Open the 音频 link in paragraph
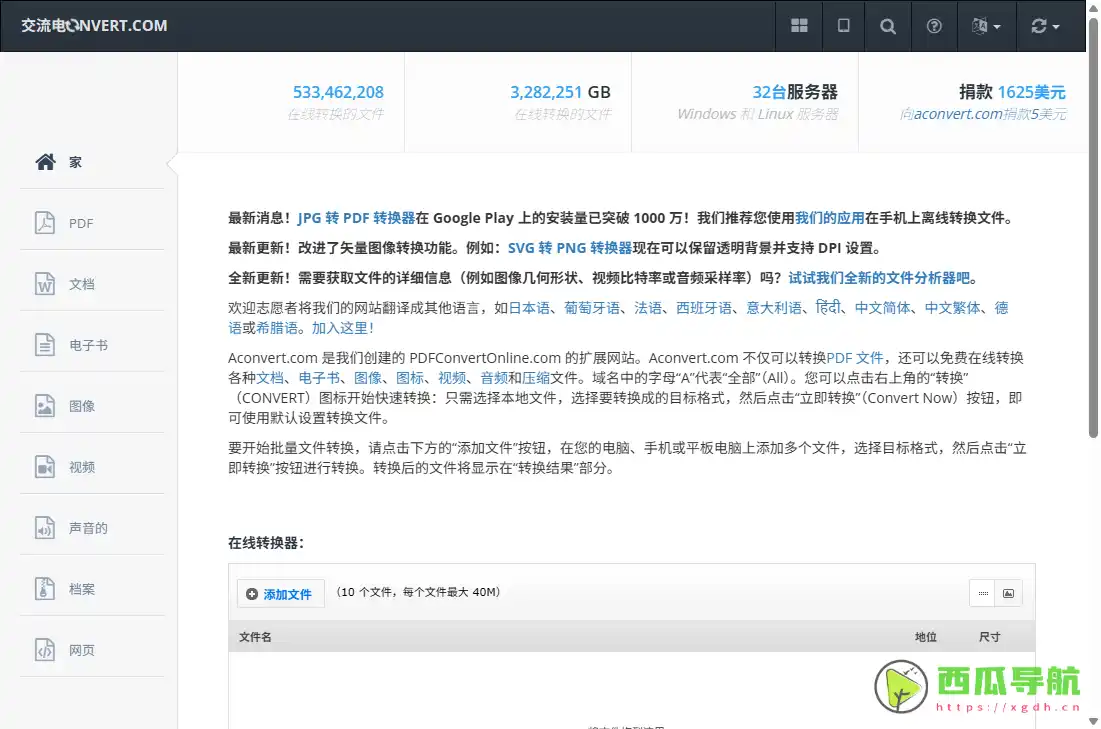1101x729 pixels. pyautogui.click(x=494, y=378)
